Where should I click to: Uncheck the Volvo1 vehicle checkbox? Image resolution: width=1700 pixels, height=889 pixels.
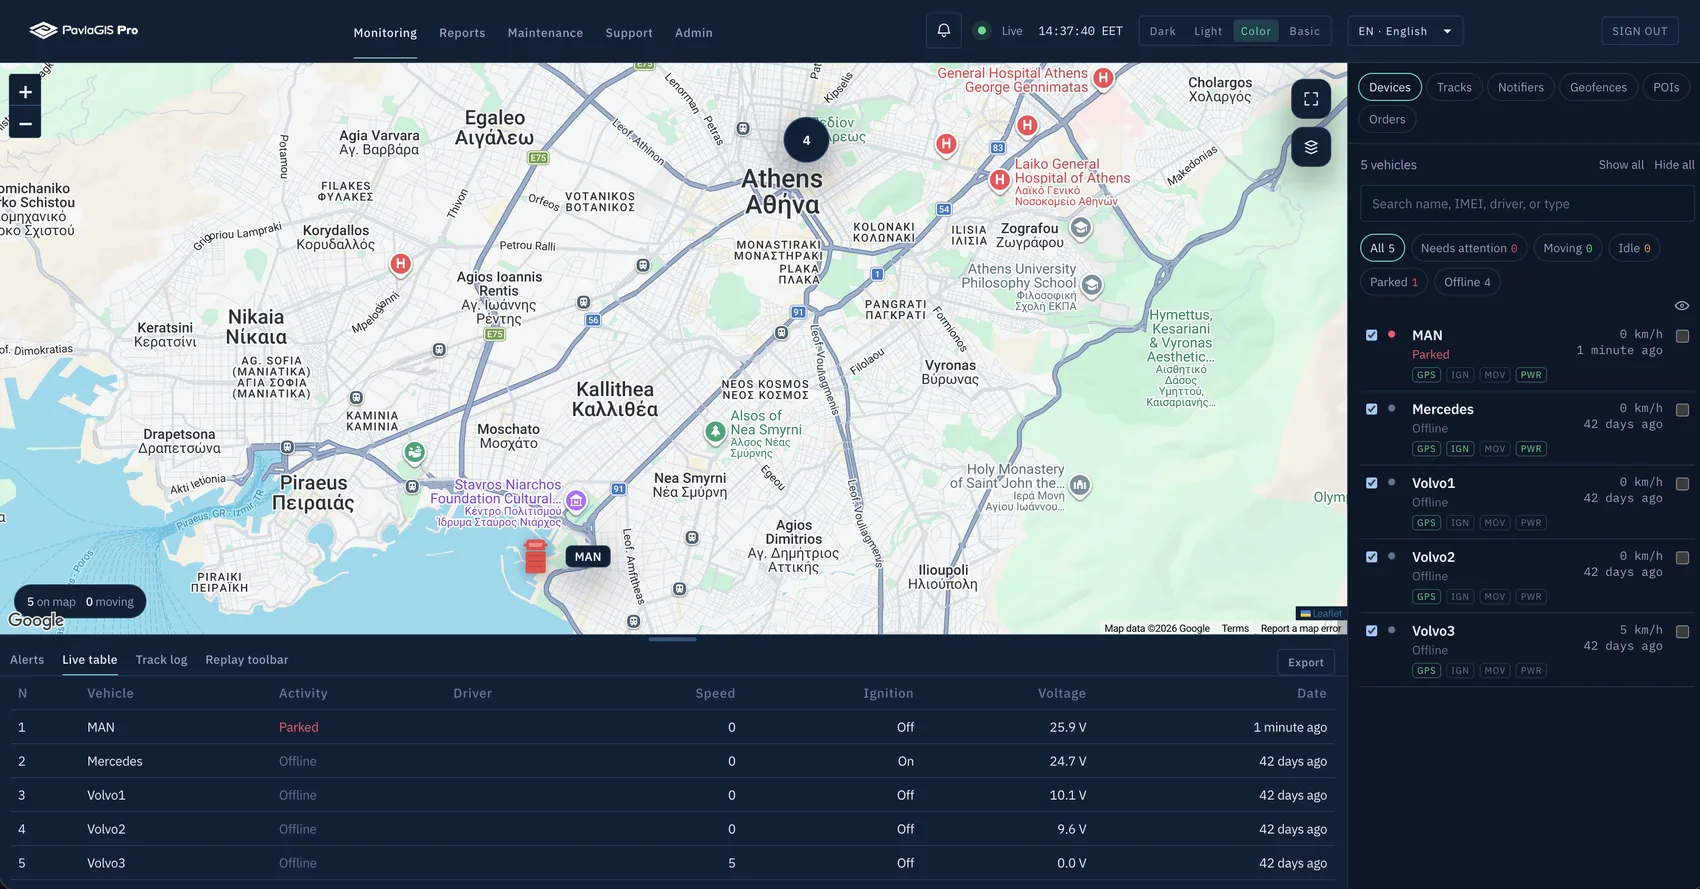pos(1372,483)
